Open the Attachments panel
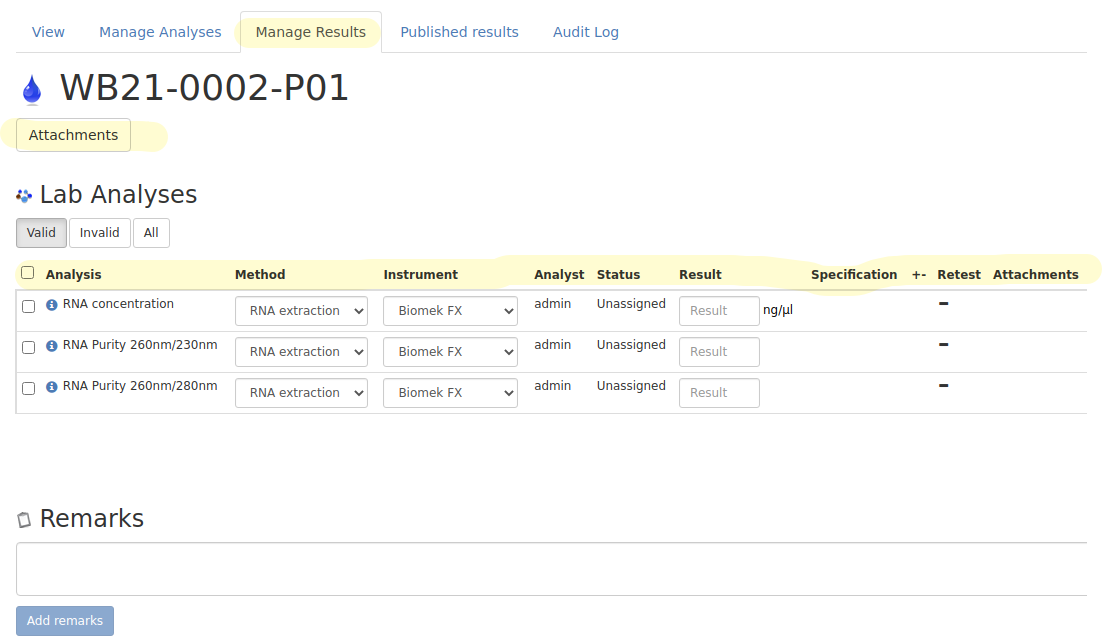This screenshot has width=1102, height=640. click(x=73, y=134)
